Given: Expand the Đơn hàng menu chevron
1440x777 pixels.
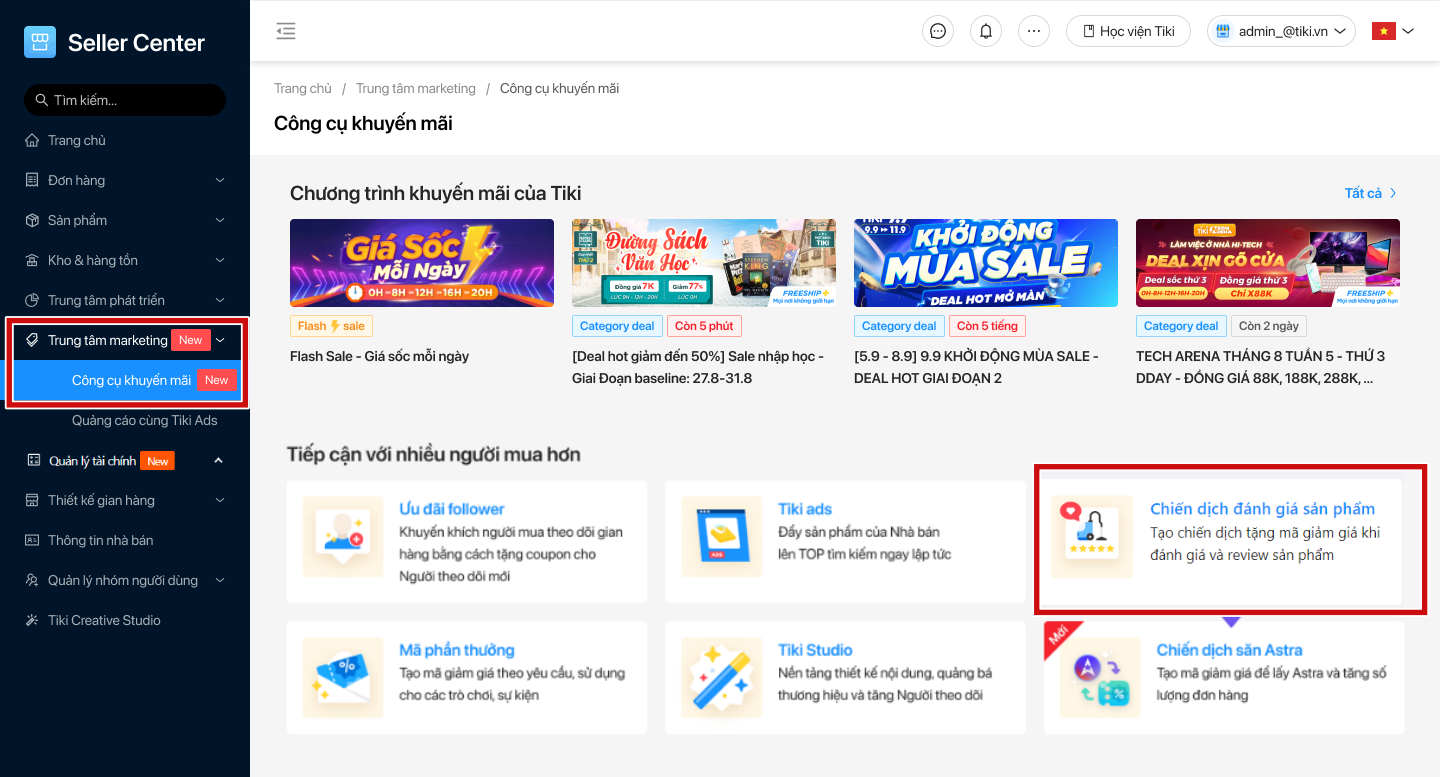Looking at the screenshot, I should pyautogui.click(x=220, y=180).
